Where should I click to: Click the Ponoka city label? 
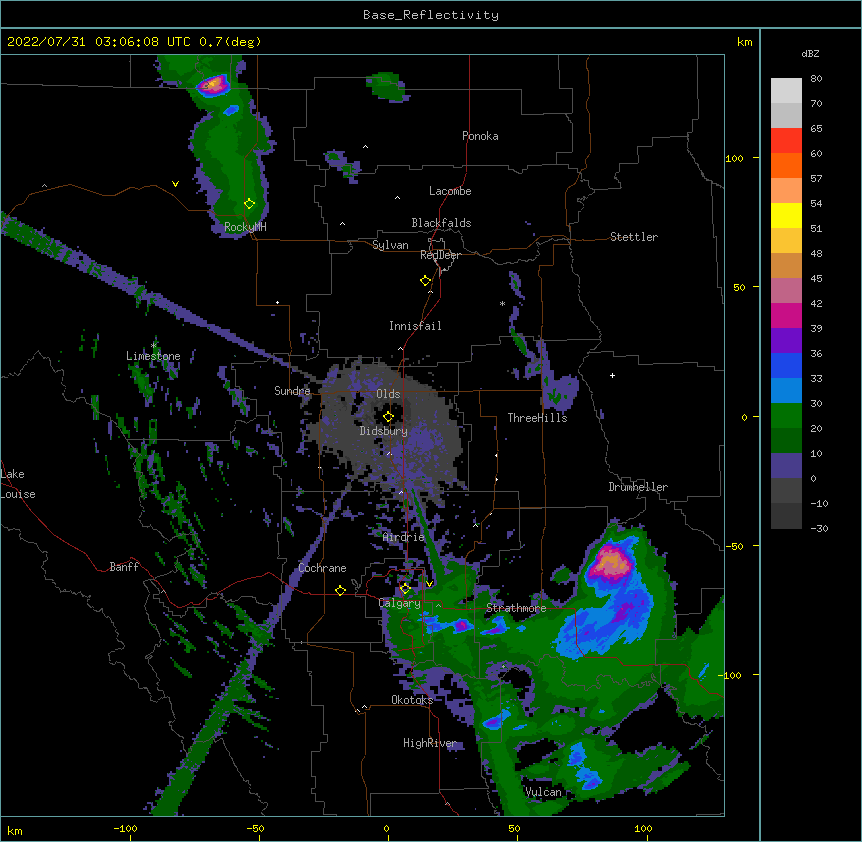(x=480, y=136)
